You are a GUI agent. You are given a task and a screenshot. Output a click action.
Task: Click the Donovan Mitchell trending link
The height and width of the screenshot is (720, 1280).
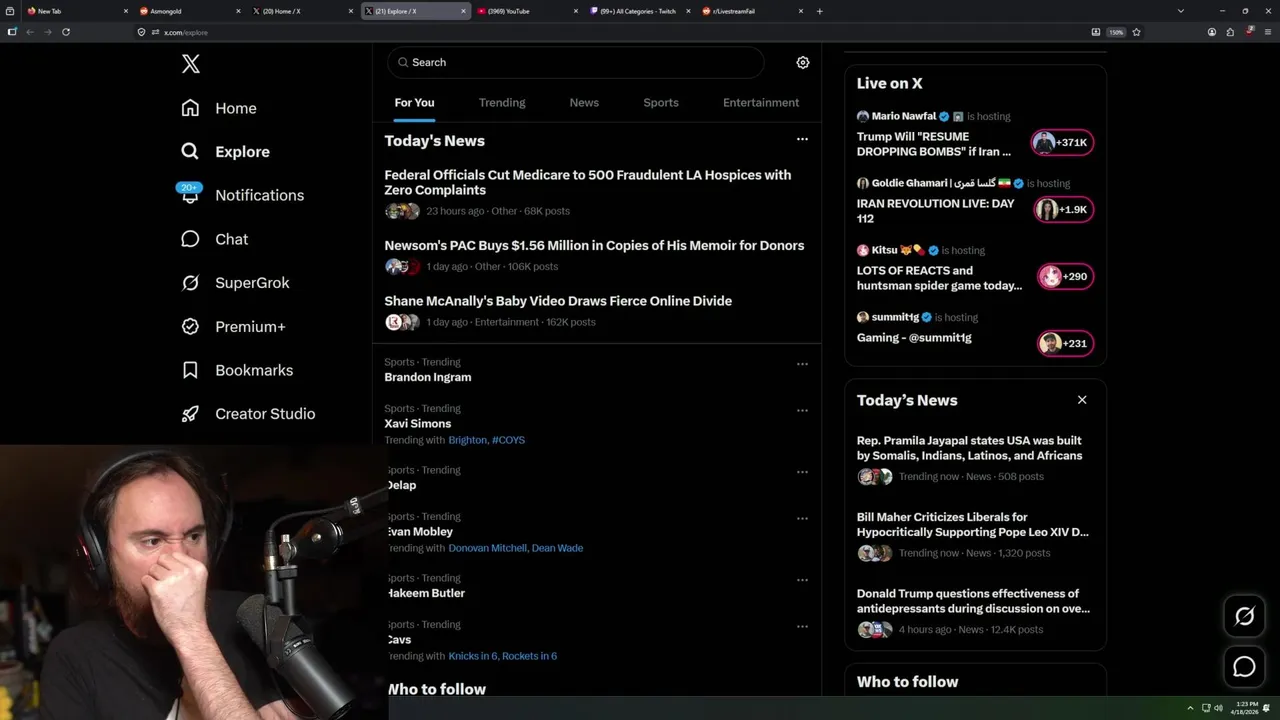487,548
